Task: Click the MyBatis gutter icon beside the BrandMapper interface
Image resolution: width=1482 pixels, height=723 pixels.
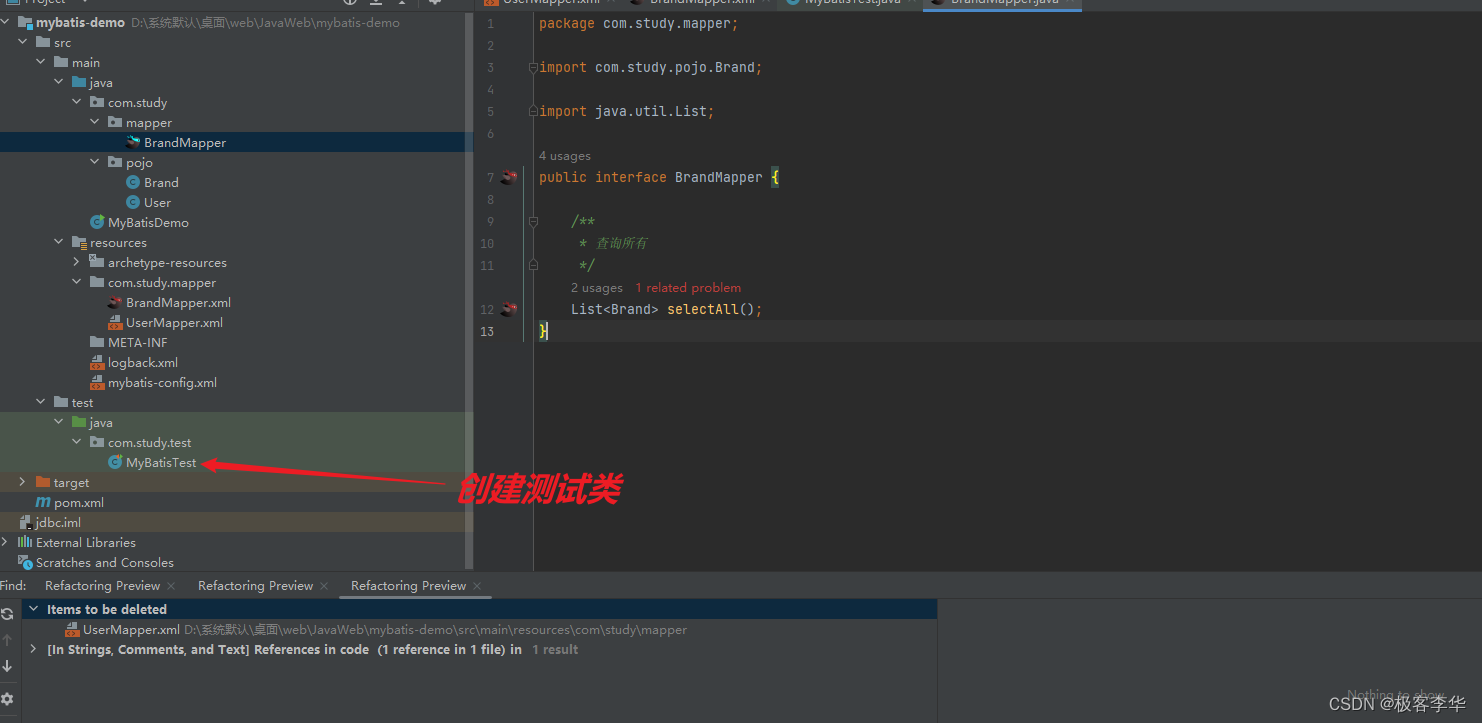Action: click(x=509, y=177)
